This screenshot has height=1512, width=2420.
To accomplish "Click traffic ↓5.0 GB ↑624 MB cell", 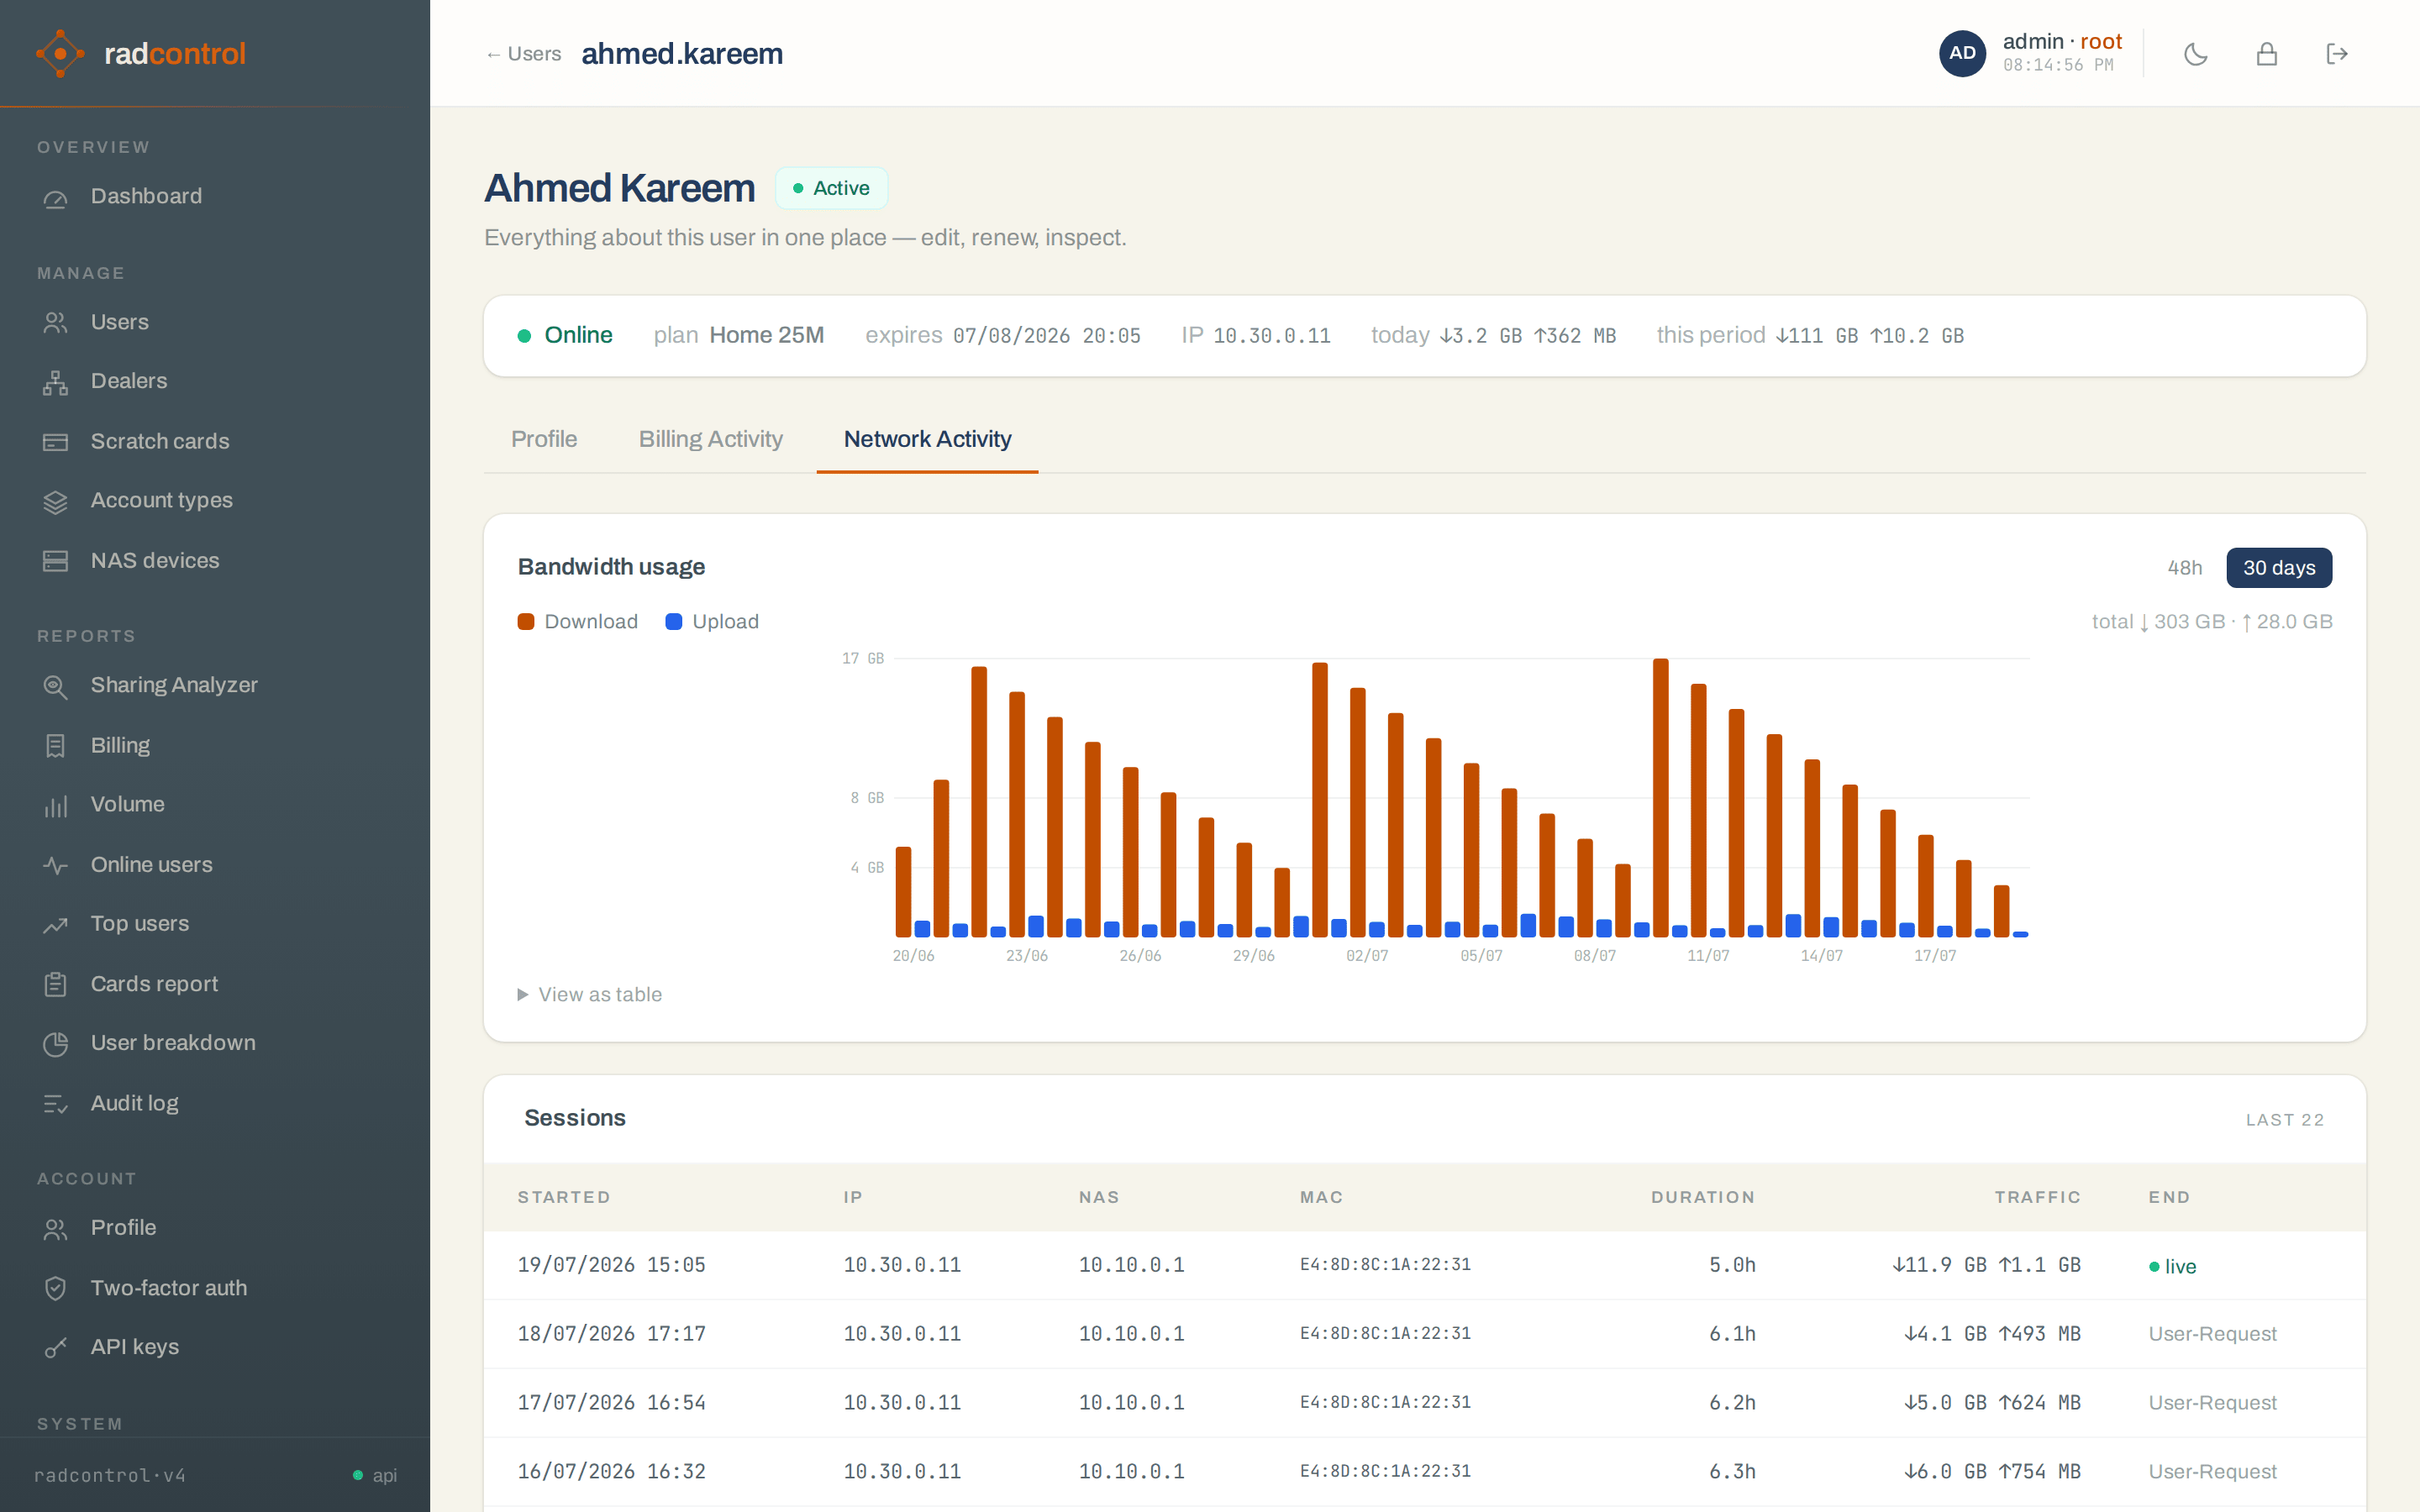I will pos(1992,1403).
